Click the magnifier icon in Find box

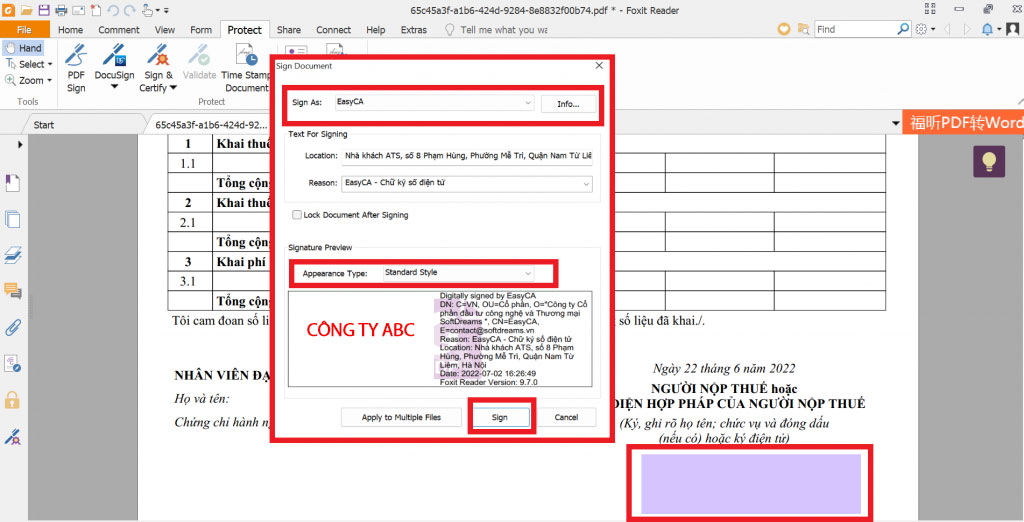[x=903, y=29]
